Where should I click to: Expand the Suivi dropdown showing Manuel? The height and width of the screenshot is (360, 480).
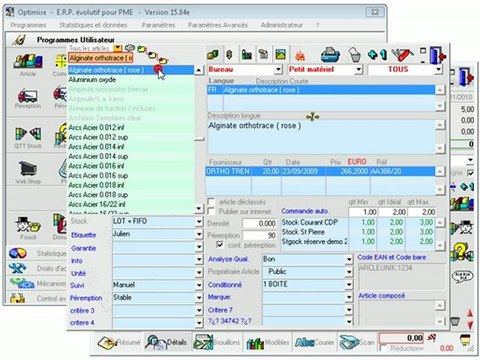(x=199, y=285)
